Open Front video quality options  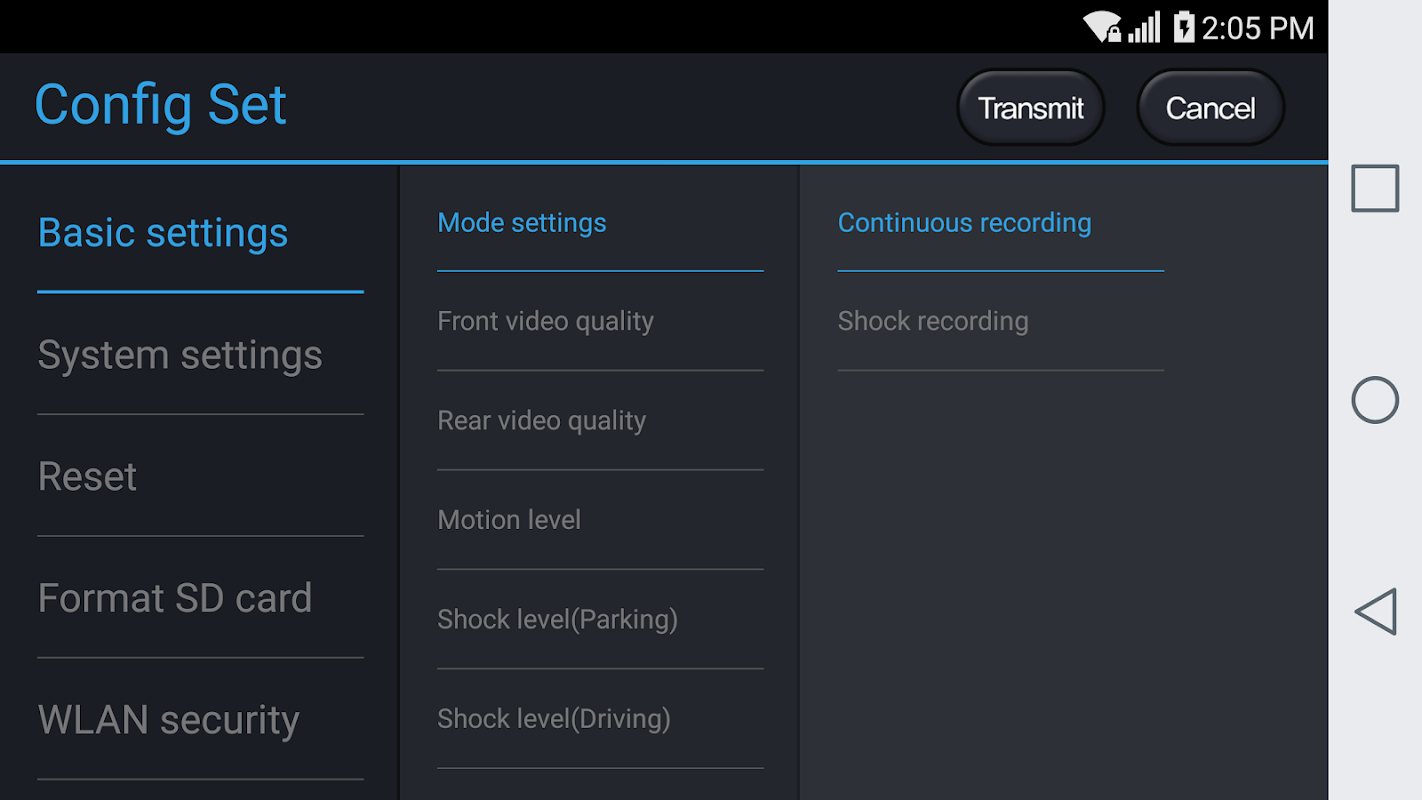coord(546,321)
